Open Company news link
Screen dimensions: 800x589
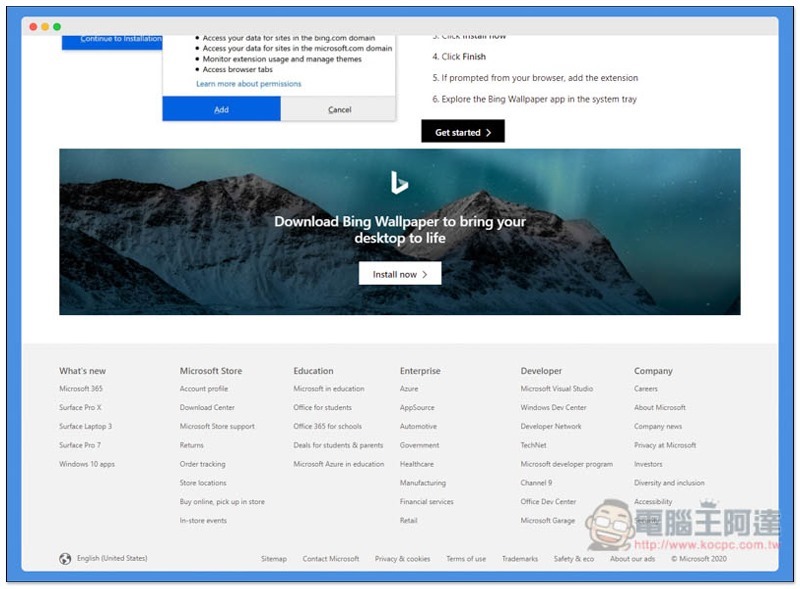coord(658,426)
